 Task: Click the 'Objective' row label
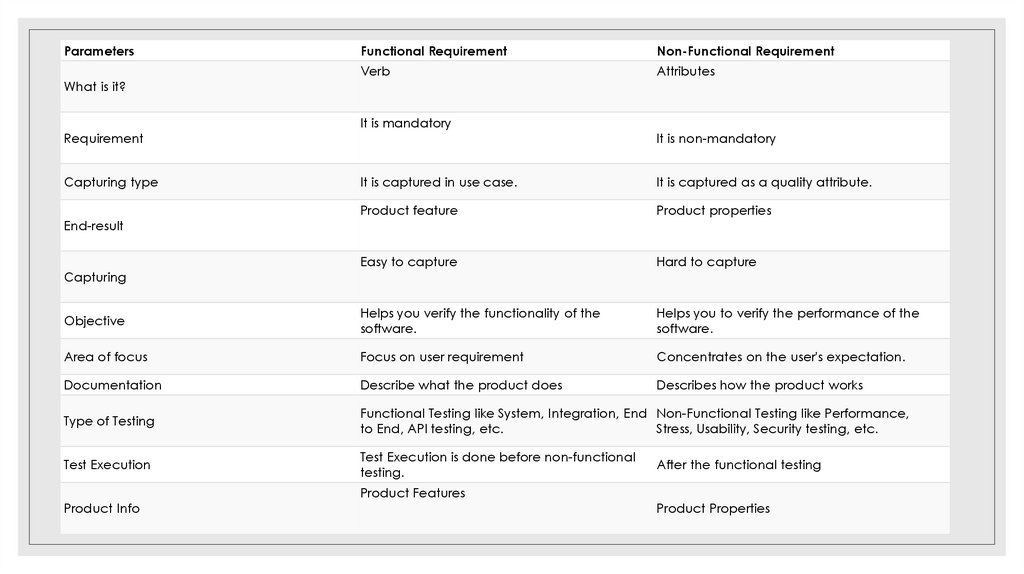(94, 321)
